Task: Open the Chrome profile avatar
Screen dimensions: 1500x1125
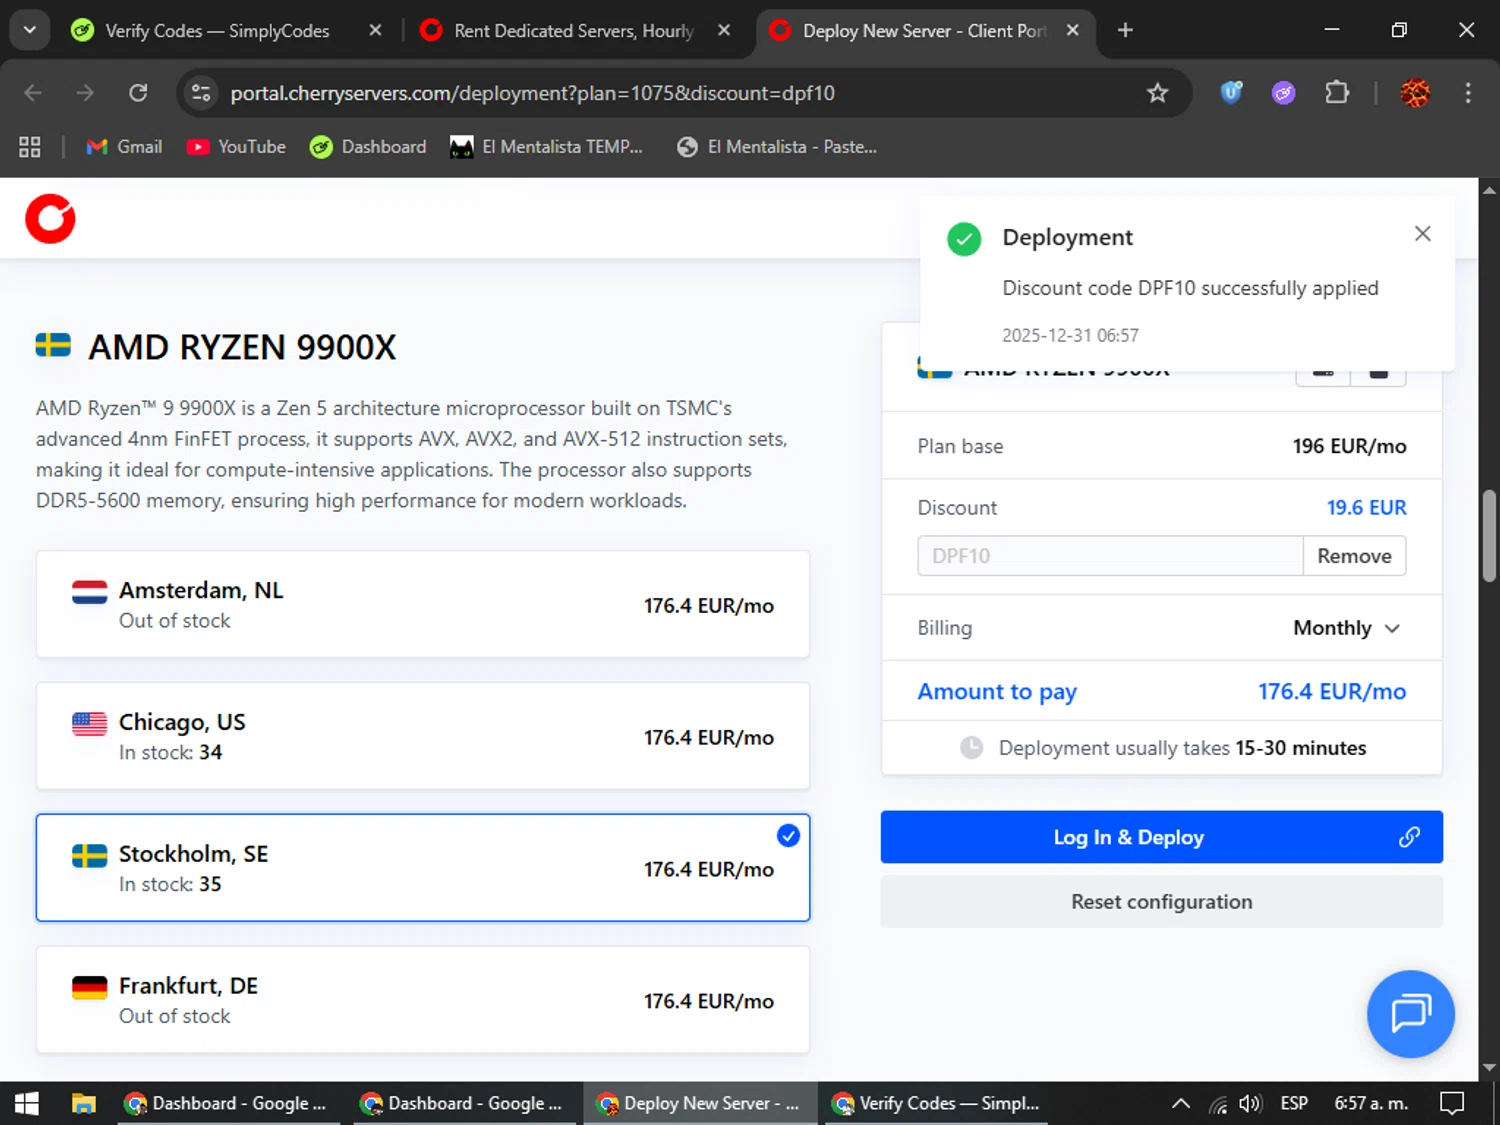Action: [x=1415, y=93]
